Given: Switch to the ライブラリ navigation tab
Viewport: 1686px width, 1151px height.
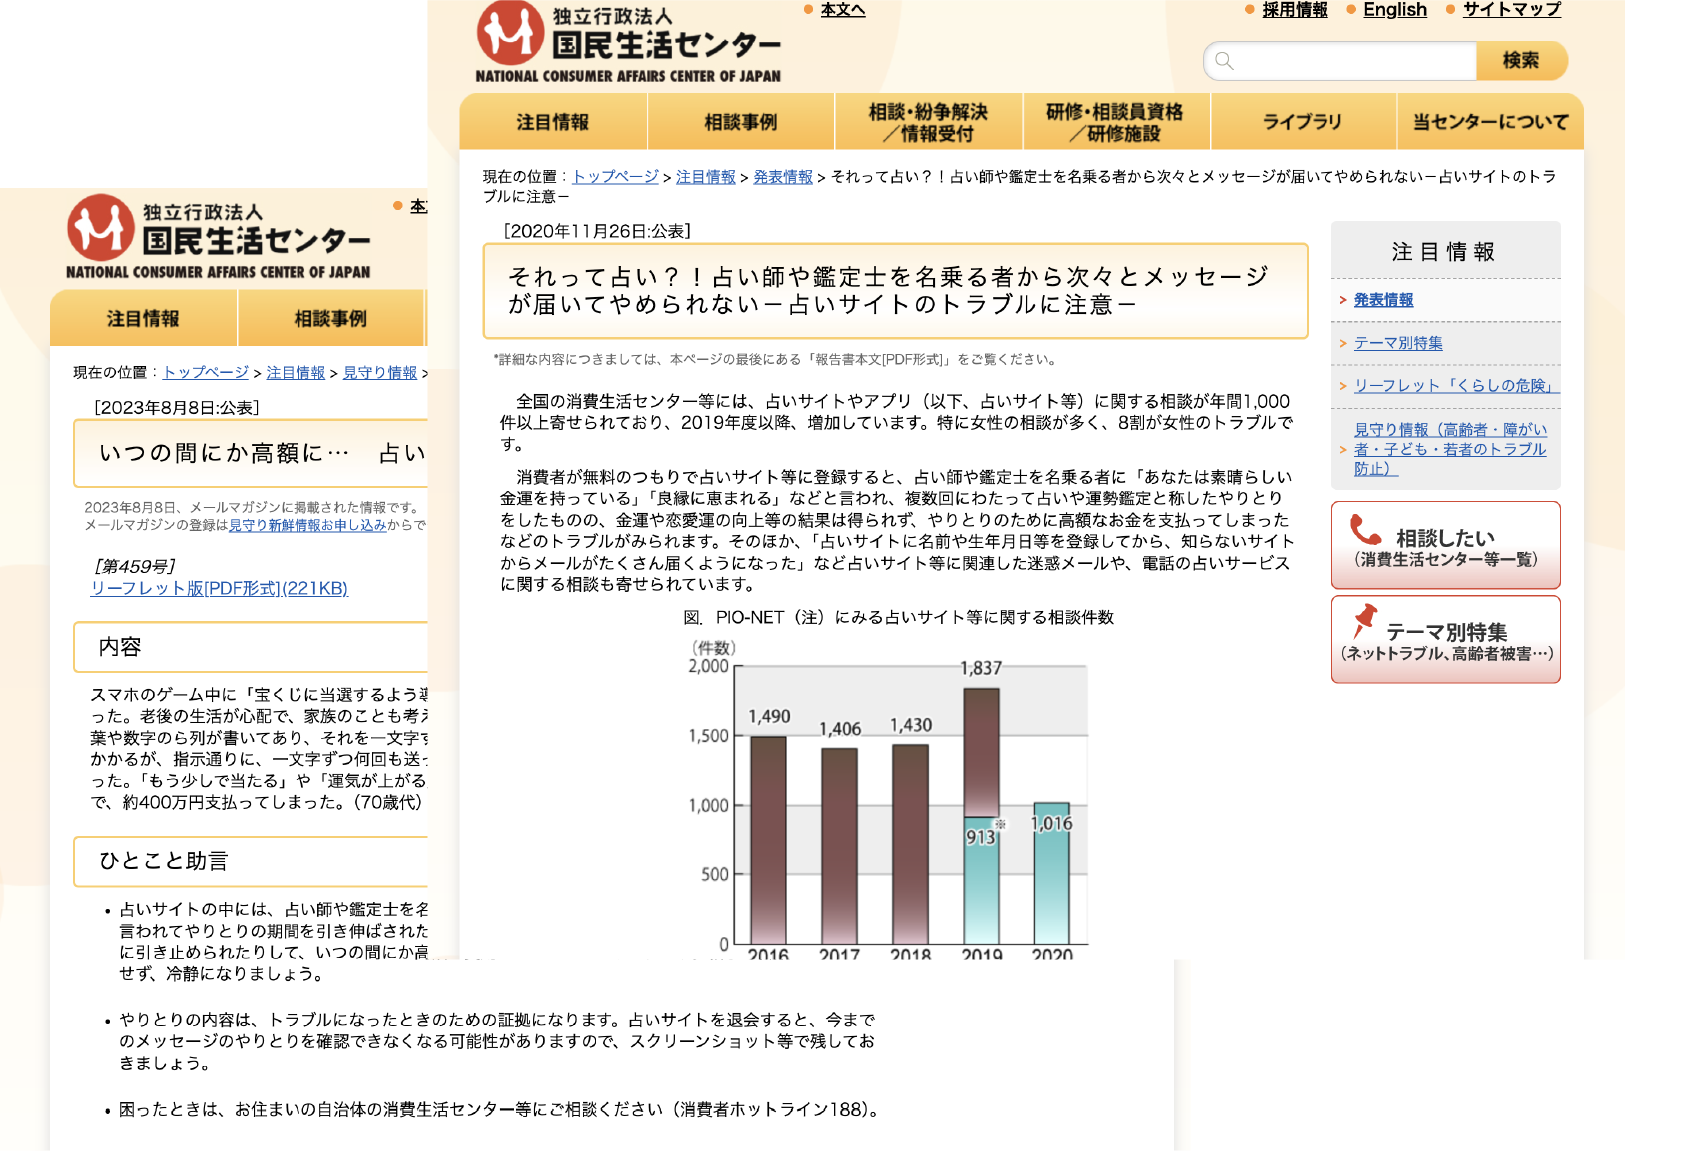Looking at the screenshot, I should point(1304,121).
